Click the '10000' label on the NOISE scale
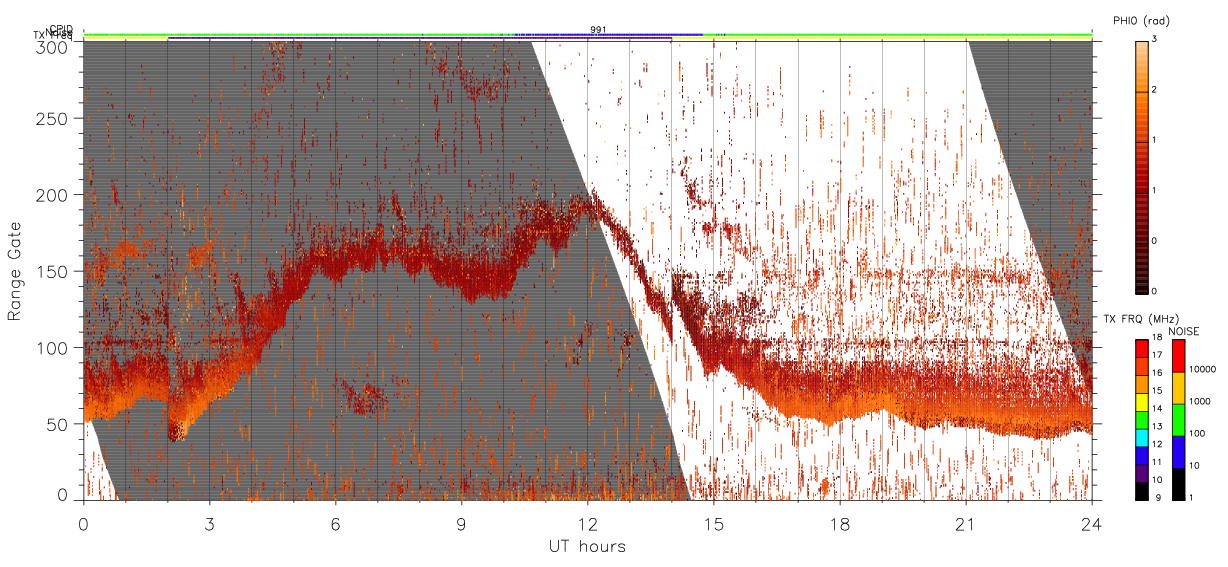The width and height of the screenshot is (1228, 567). [1203, 369]
